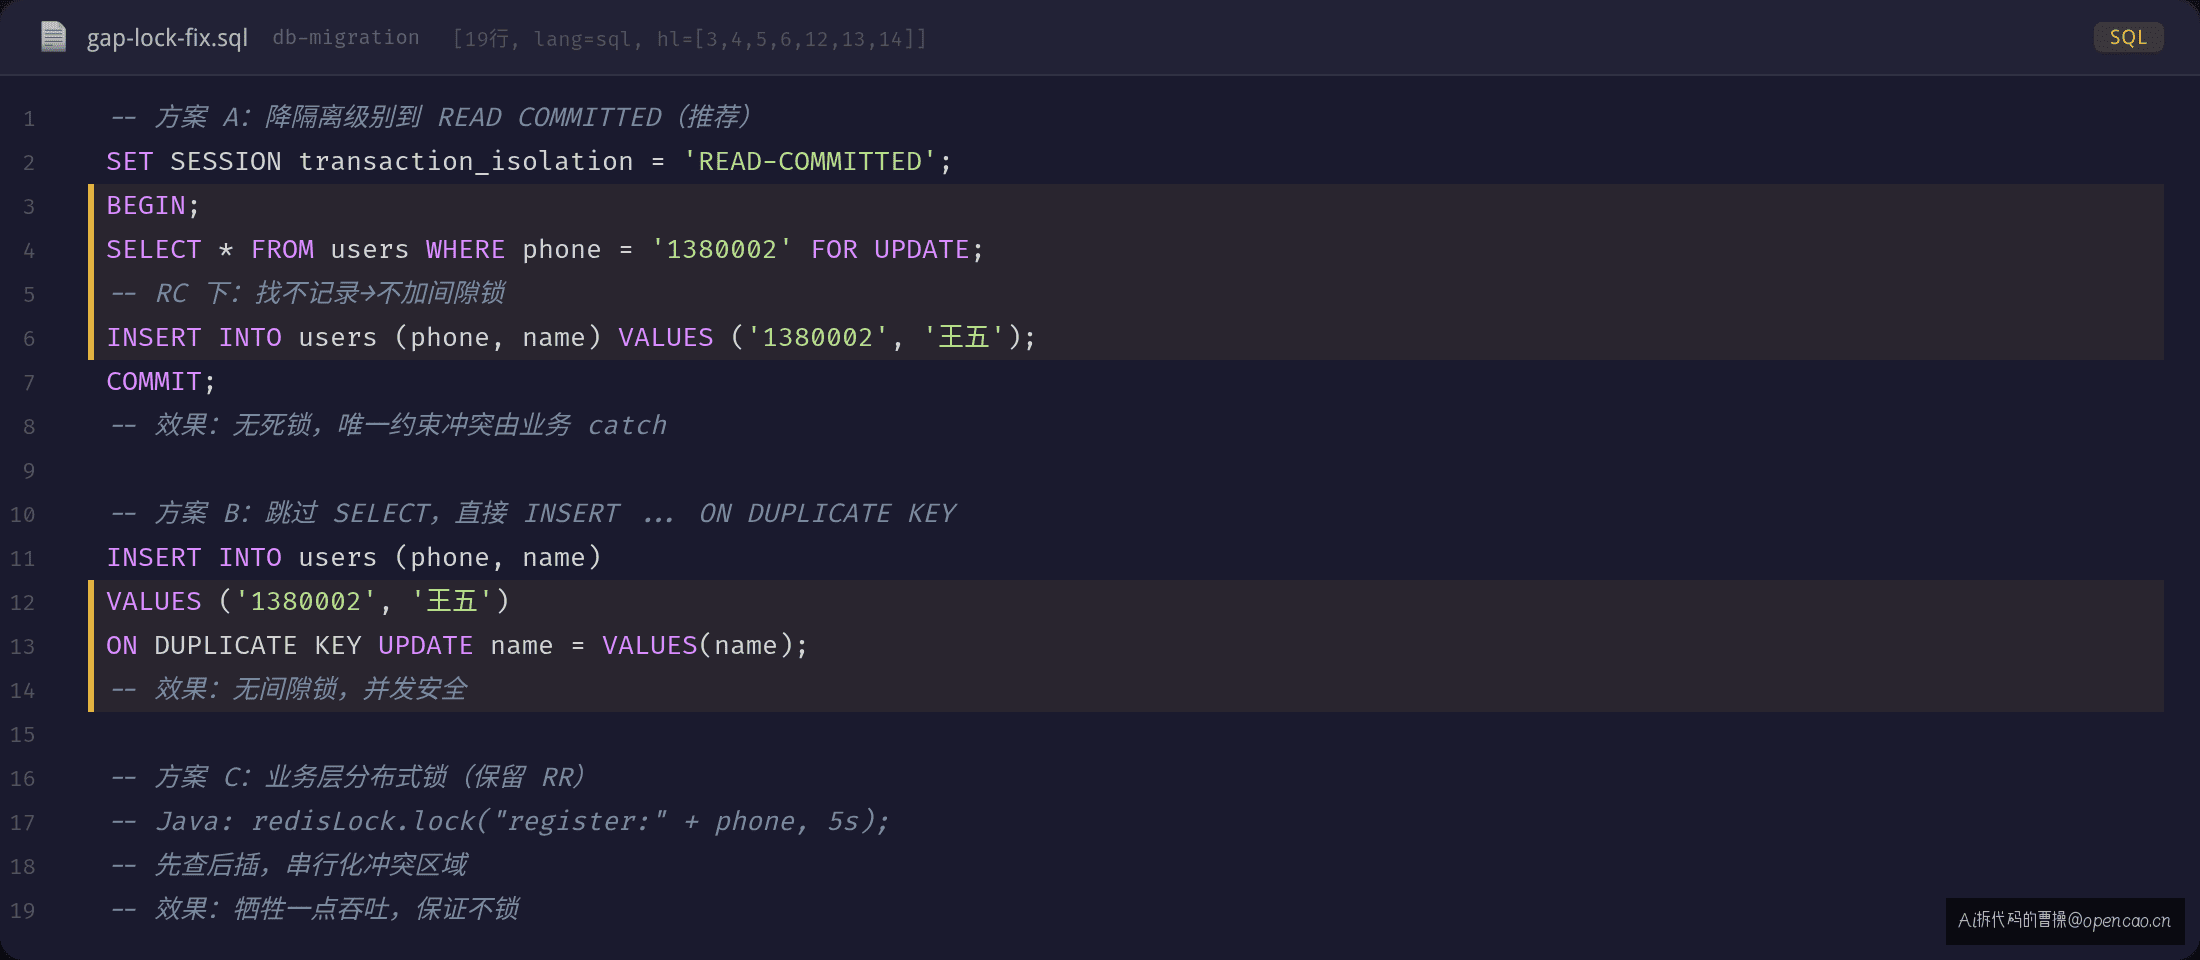The image size is (2200, 960).
Task: Click the 'BEGIN;' statement on line 3
Action: (153, 205)
